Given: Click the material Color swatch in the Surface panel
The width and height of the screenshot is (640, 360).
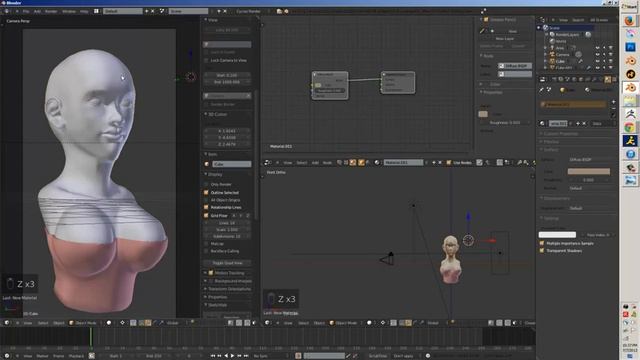Looking at the screenshot, I should pyautogui.click(x=589, y=171).
